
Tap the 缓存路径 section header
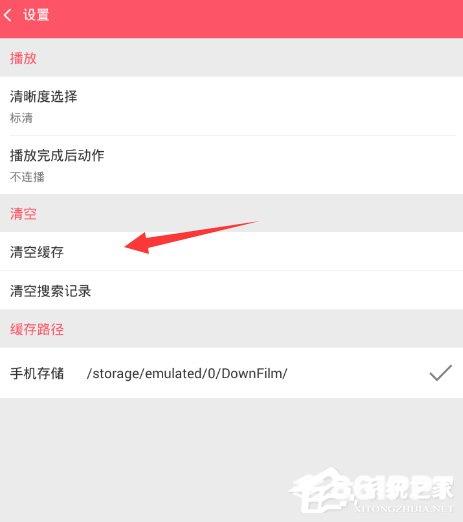(37, 329)
